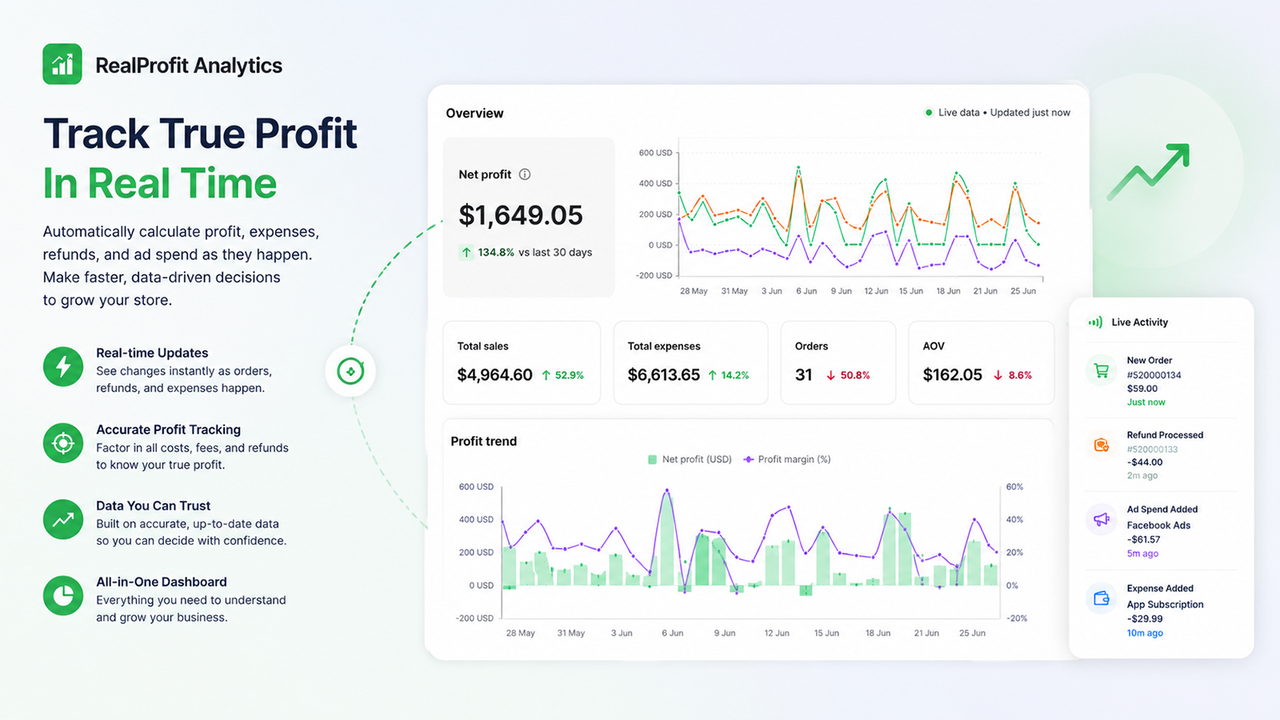Click the Live Activity signal bars icon
1280x720 pixels.
point(1096,323)
